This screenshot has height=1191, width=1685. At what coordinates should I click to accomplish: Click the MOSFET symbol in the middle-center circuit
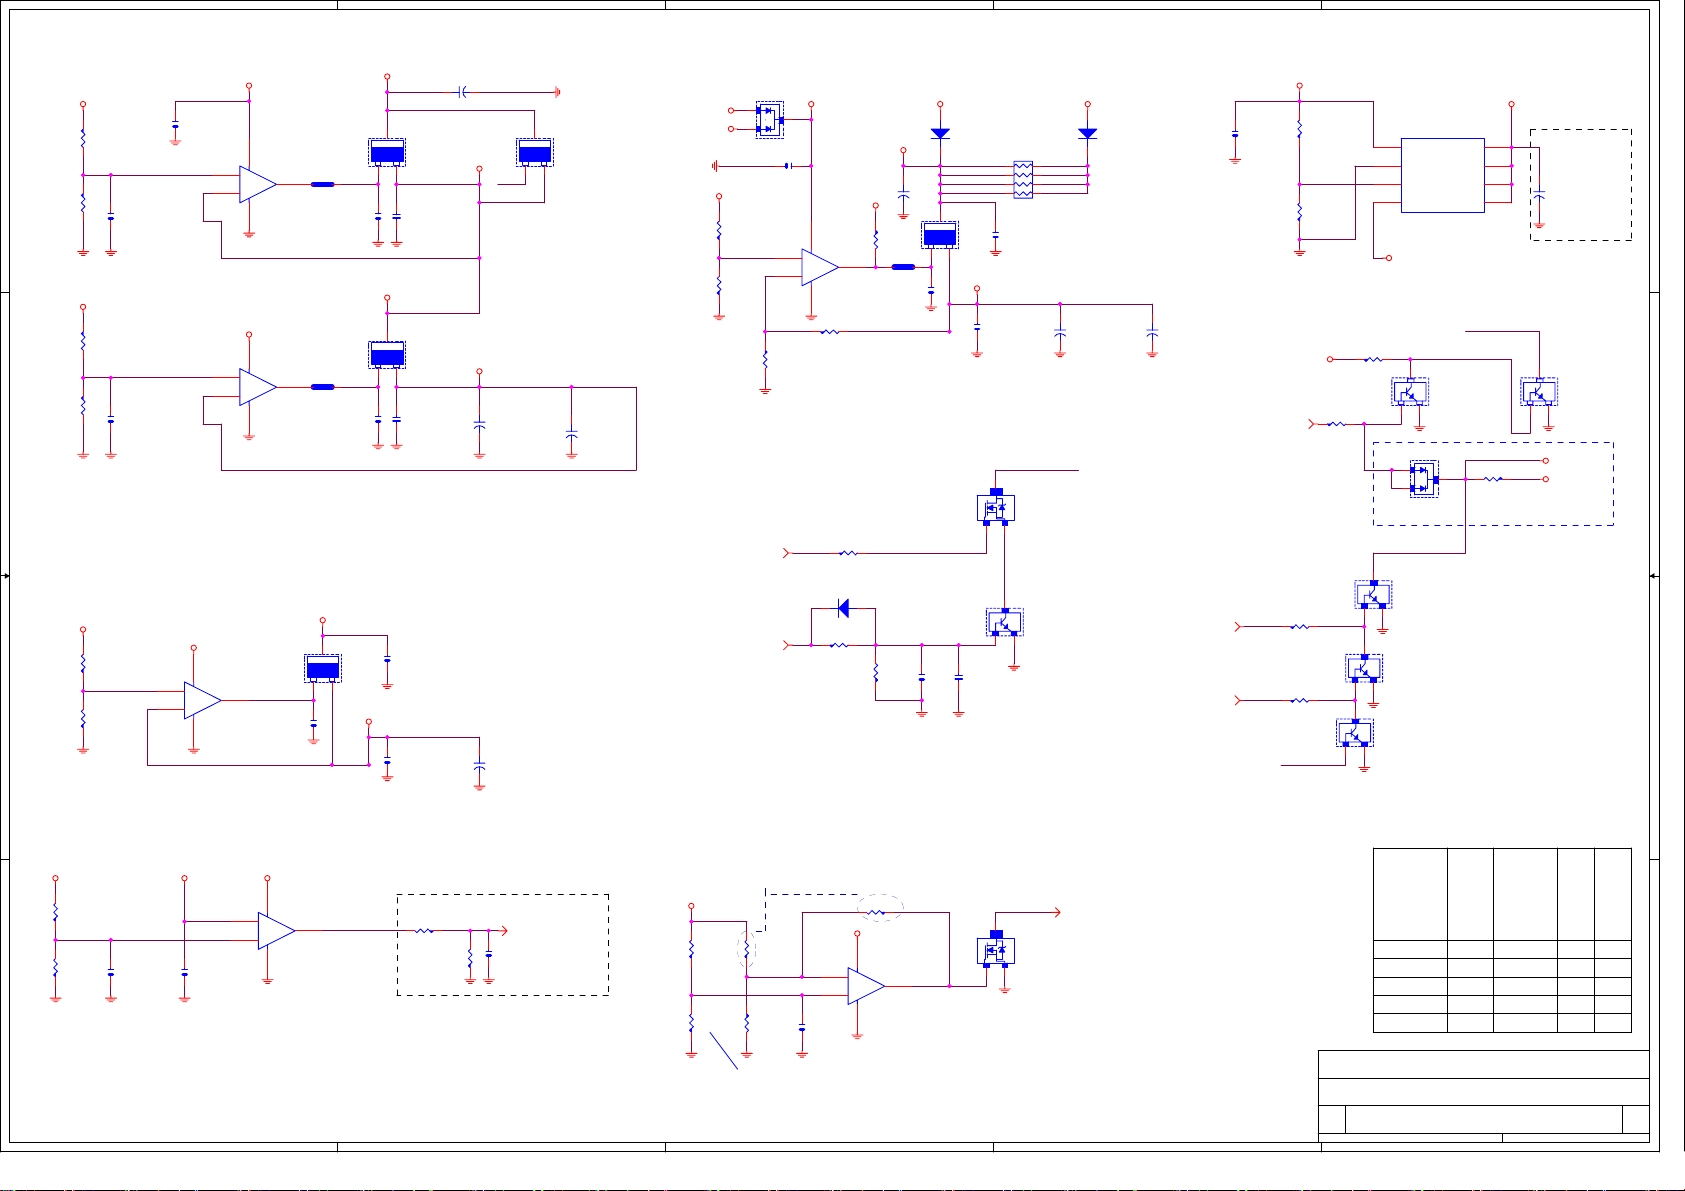[x=996, y=508]
